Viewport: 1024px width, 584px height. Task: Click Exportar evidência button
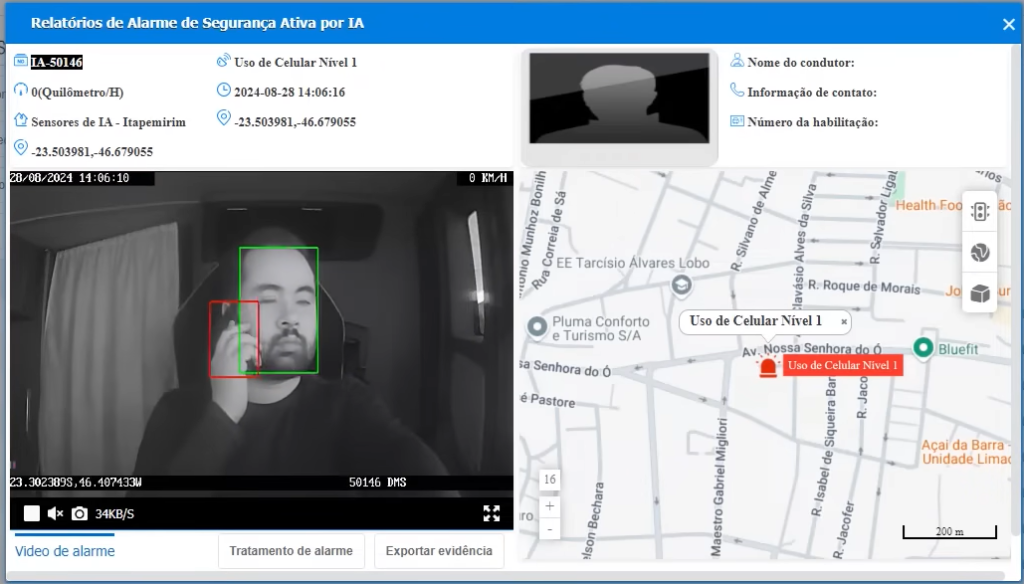[439, 551]
